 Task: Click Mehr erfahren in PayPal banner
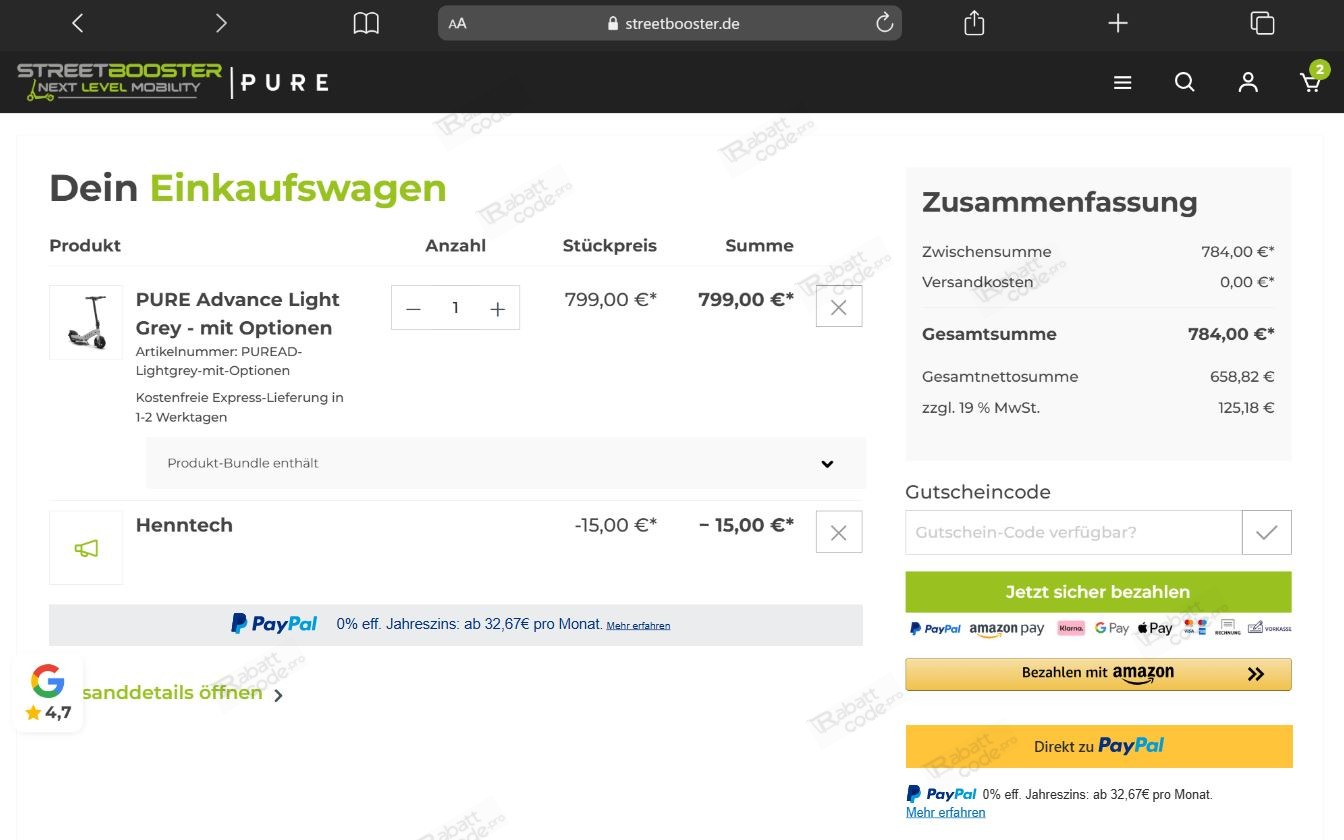click(638, 625)
